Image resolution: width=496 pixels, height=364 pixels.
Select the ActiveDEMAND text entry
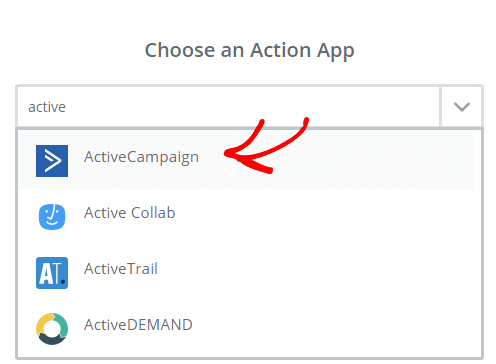(x=138, y=325)
